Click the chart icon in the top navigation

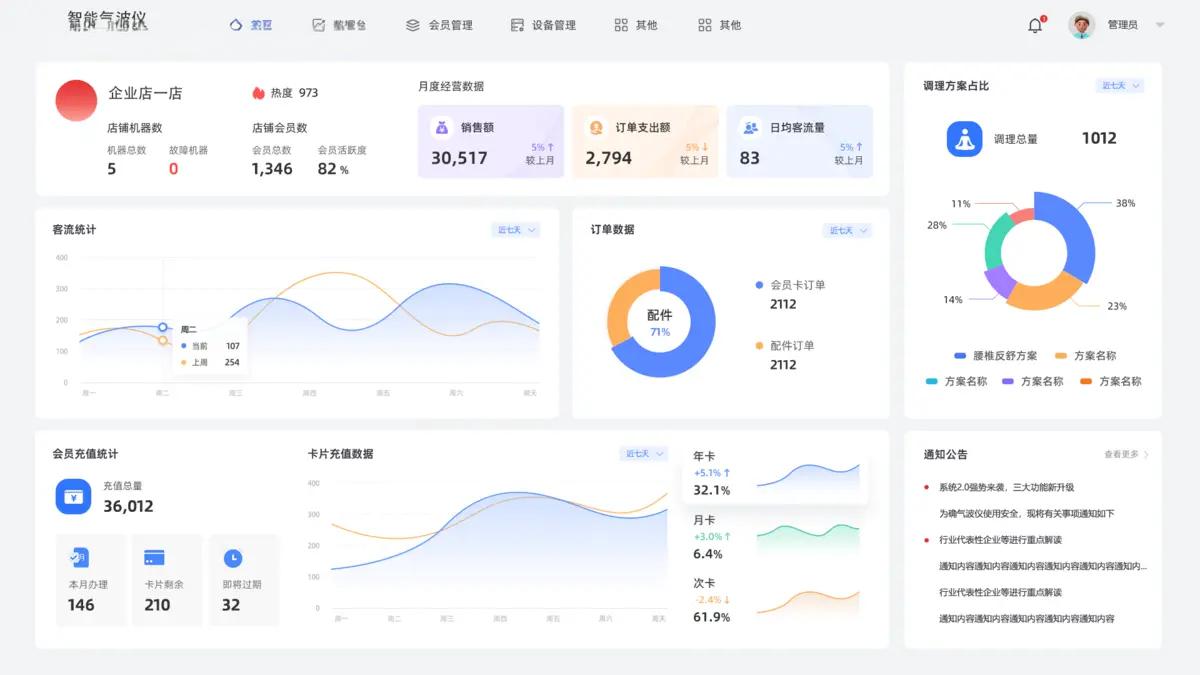[319, 25]
